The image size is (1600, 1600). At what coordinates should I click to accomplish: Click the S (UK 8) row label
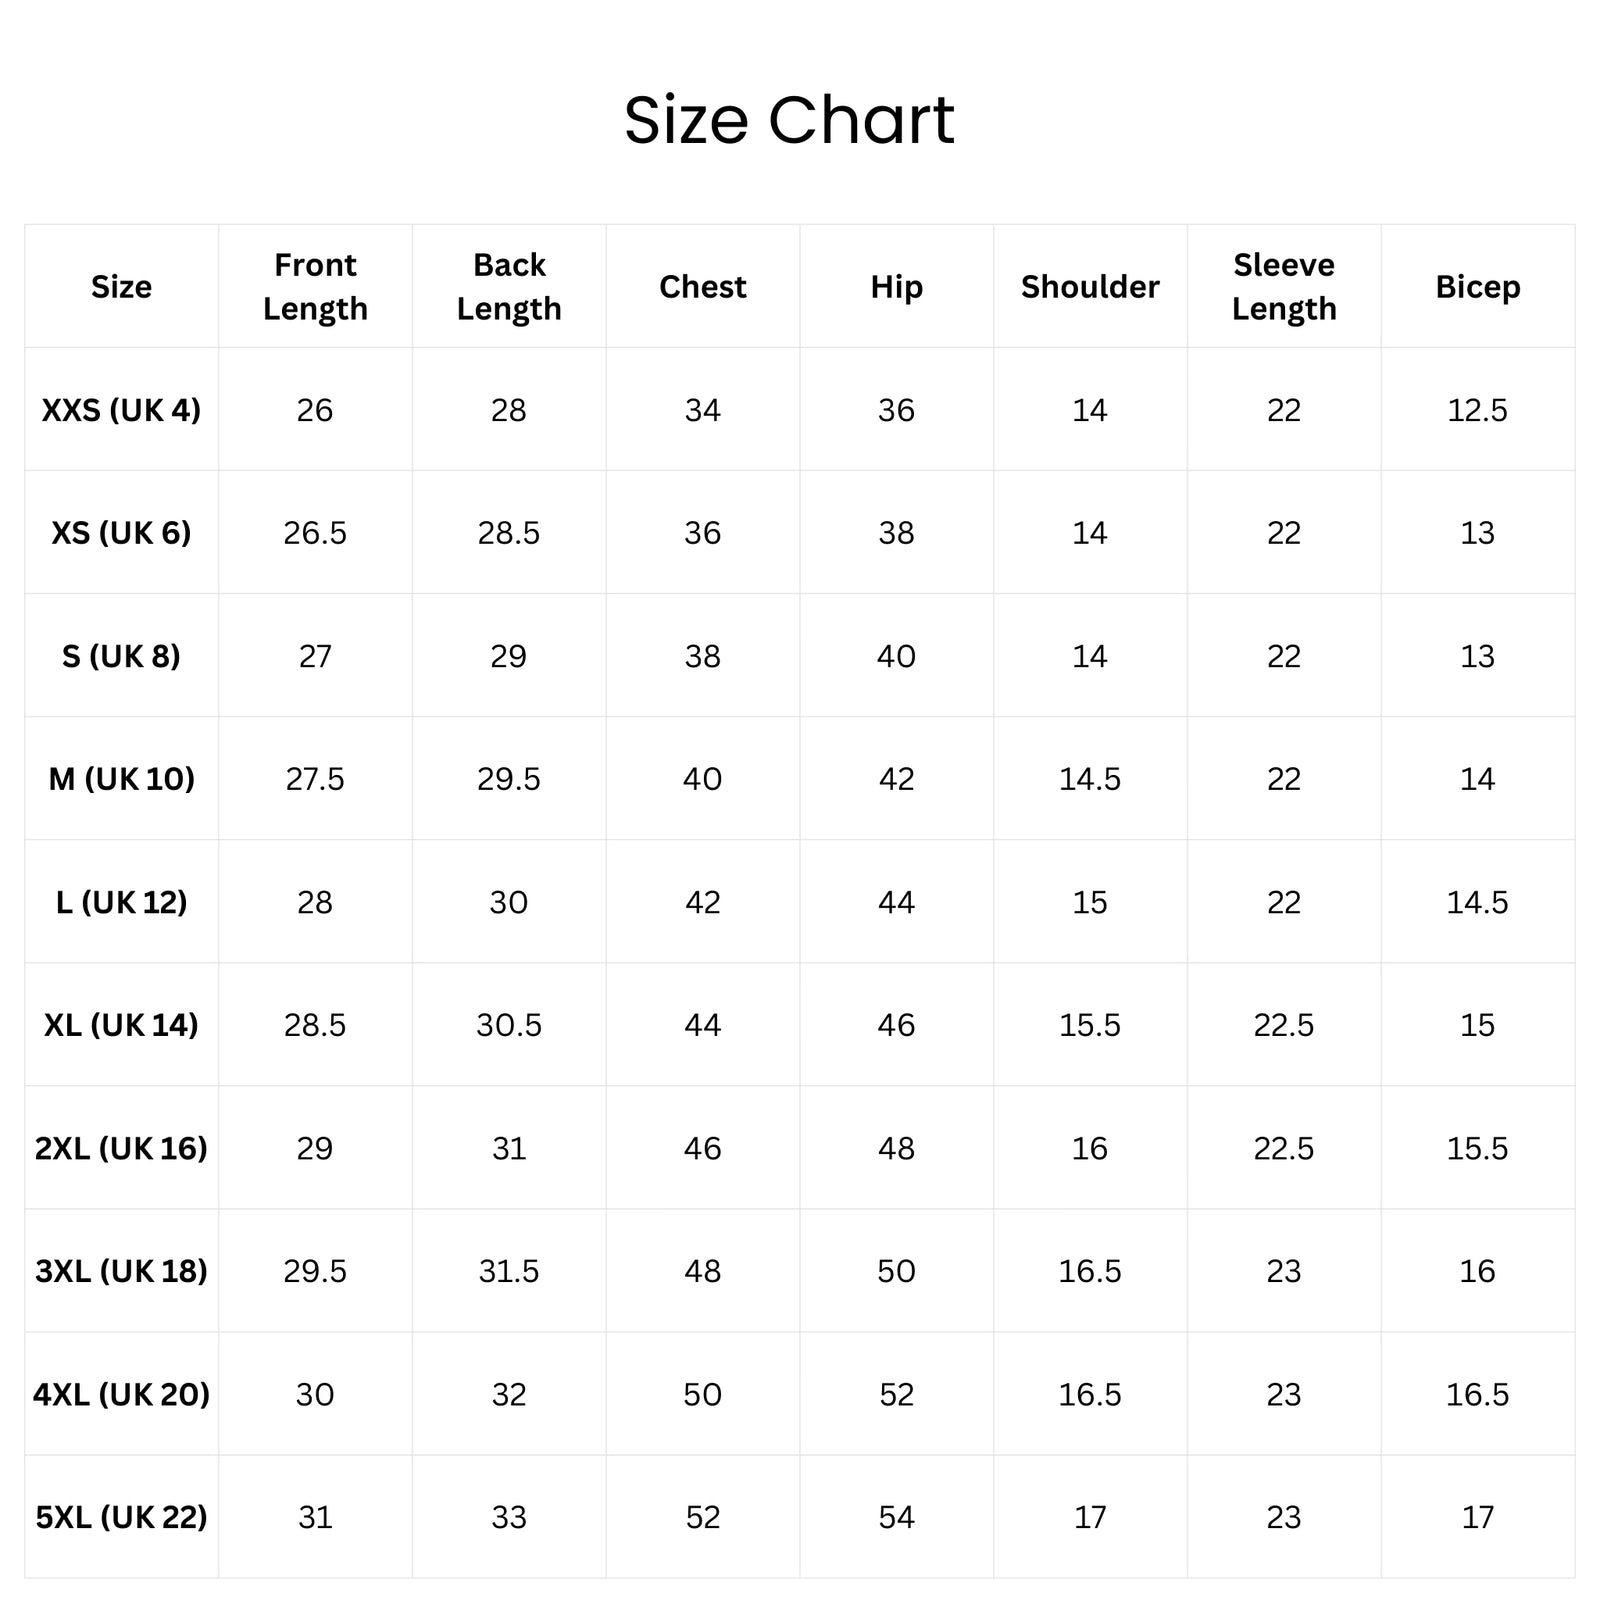(x=121, y=656)
